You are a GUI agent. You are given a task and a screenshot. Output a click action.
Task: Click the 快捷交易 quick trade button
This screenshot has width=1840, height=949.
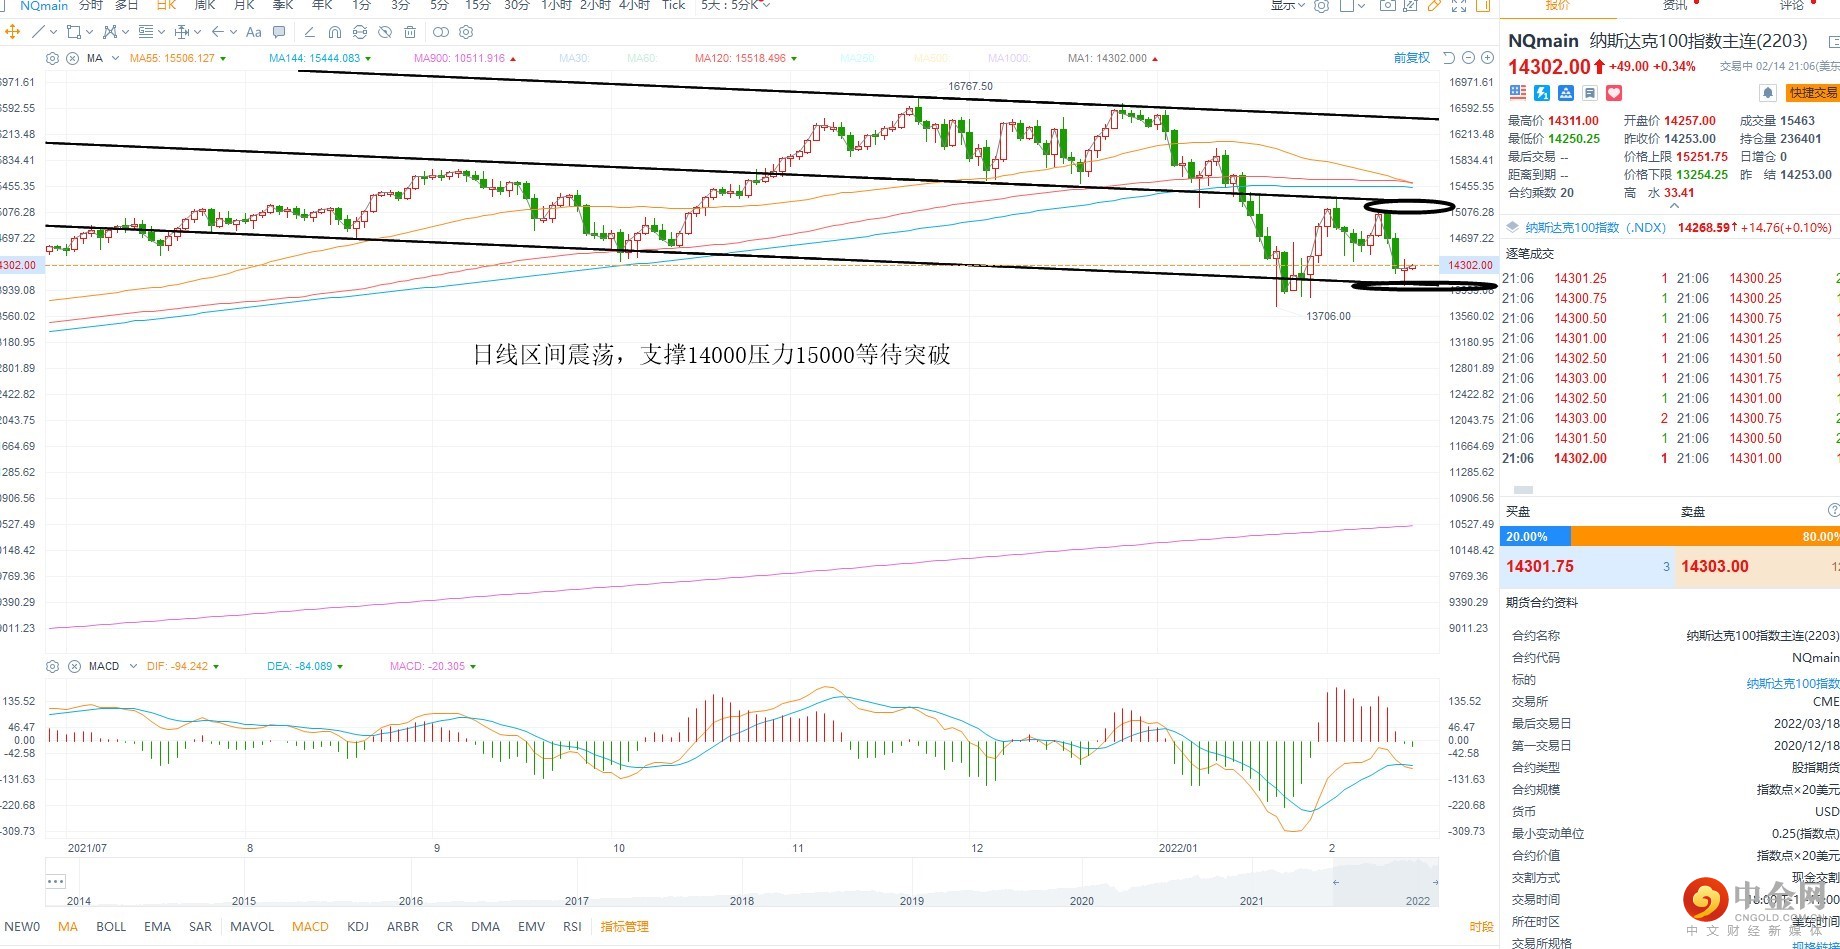click(x=1813, y=93)
